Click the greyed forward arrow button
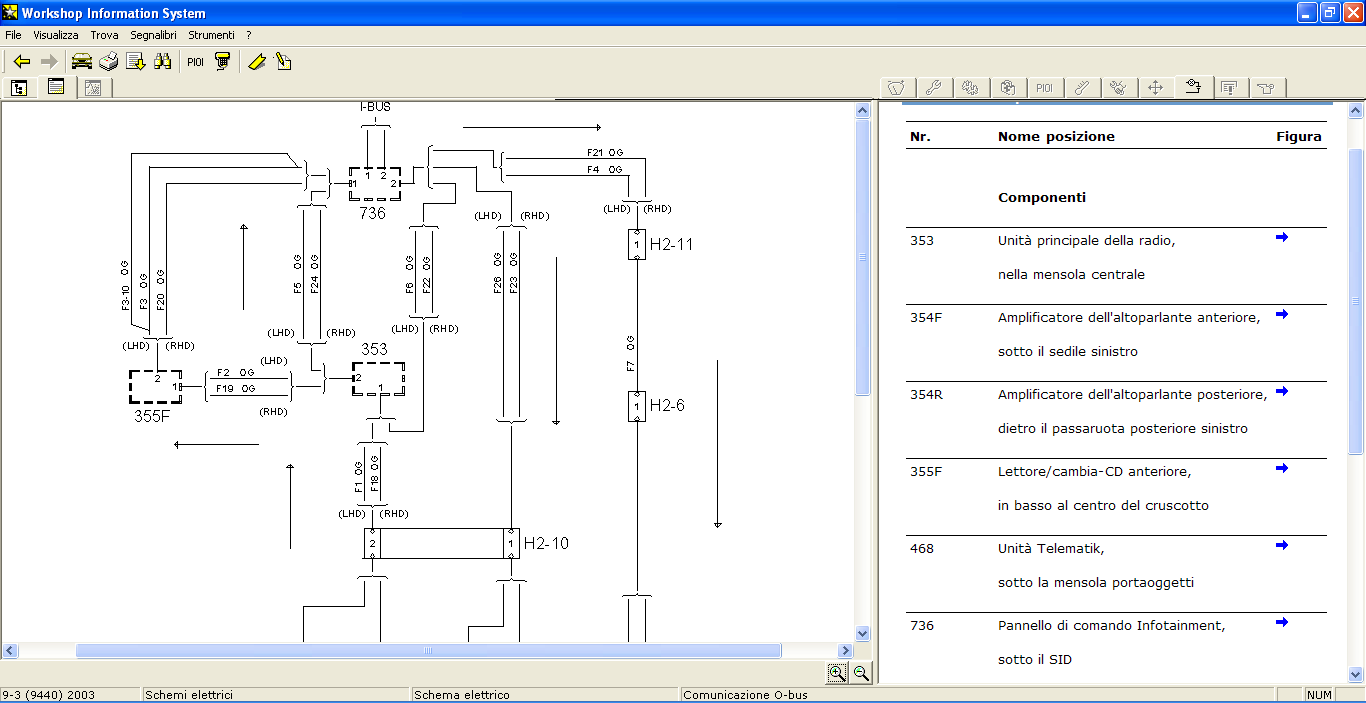This screenshot has width=1366, height=703. [x=49, y=62]
